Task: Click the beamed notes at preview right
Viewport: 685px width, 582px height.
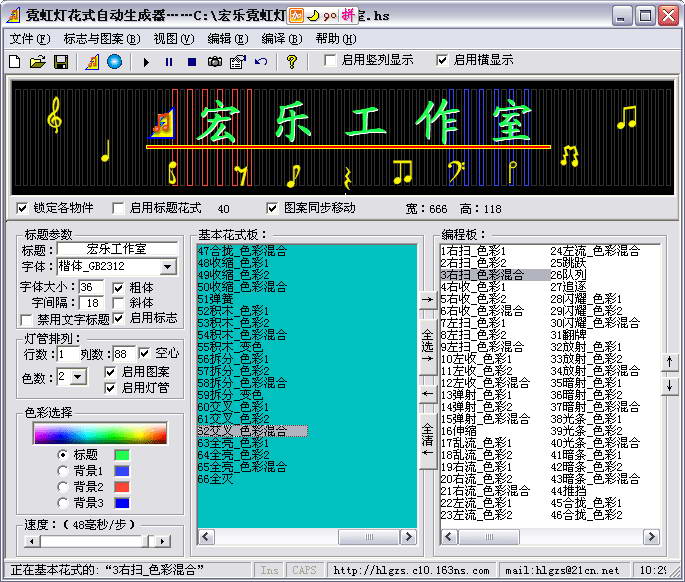Action: pyautogui.click(x=626, y=117)
